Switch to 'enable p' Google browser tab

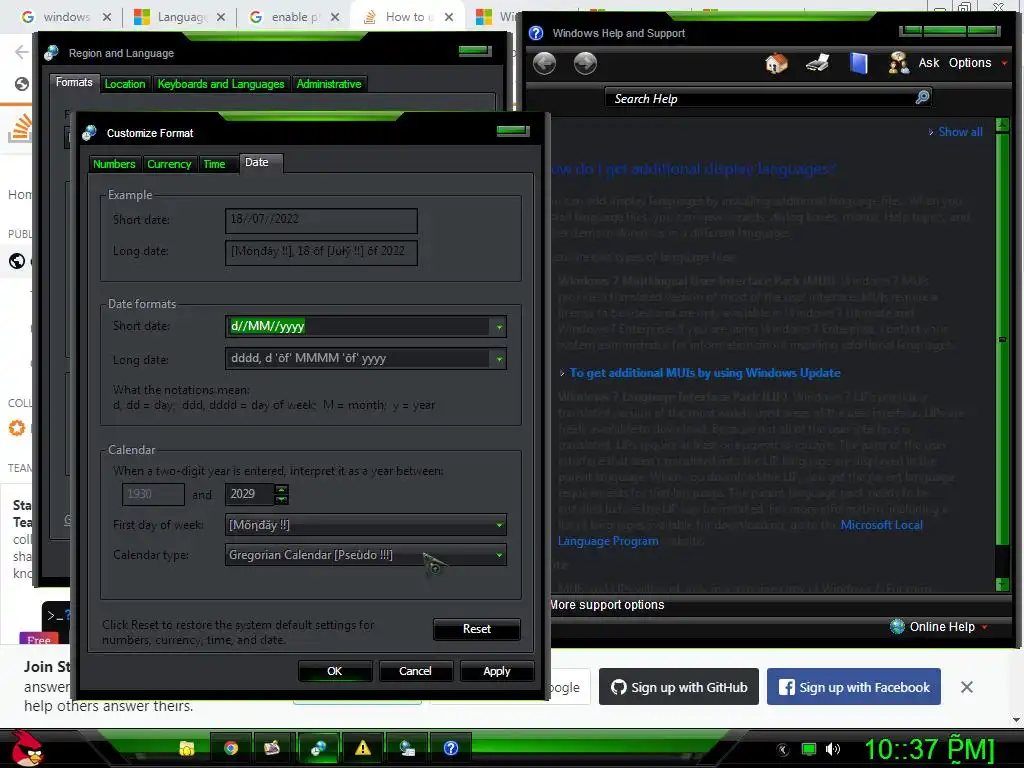tap(295, 16)
